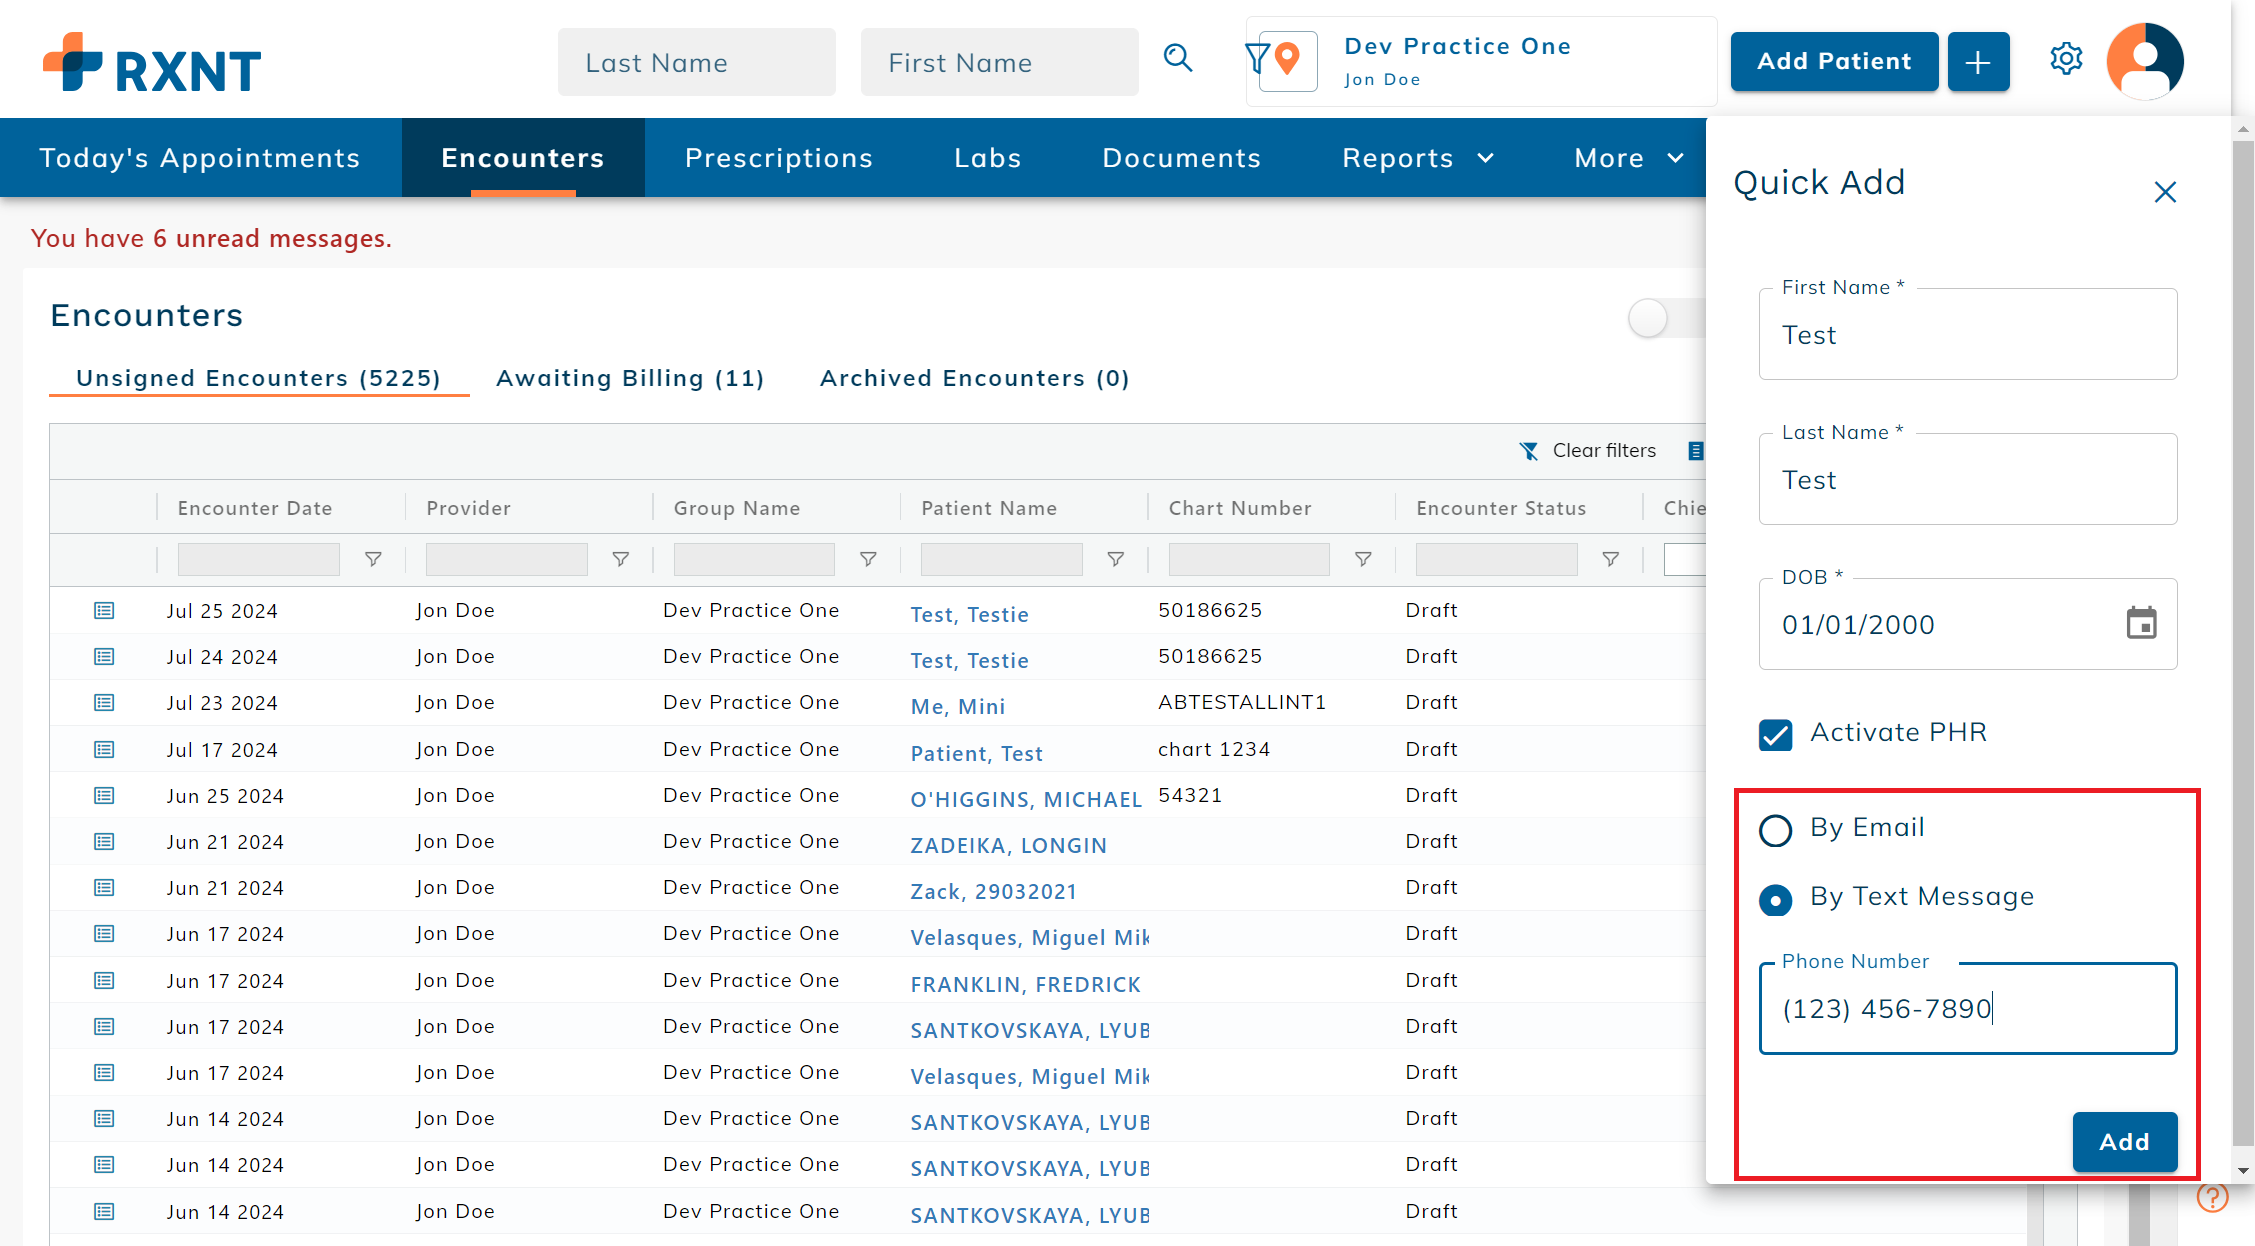Image resolution: width=2255 pixels, height=1246 pixels.
Task: Click the Add Patient button
Action: click(x=1833, y=61)
